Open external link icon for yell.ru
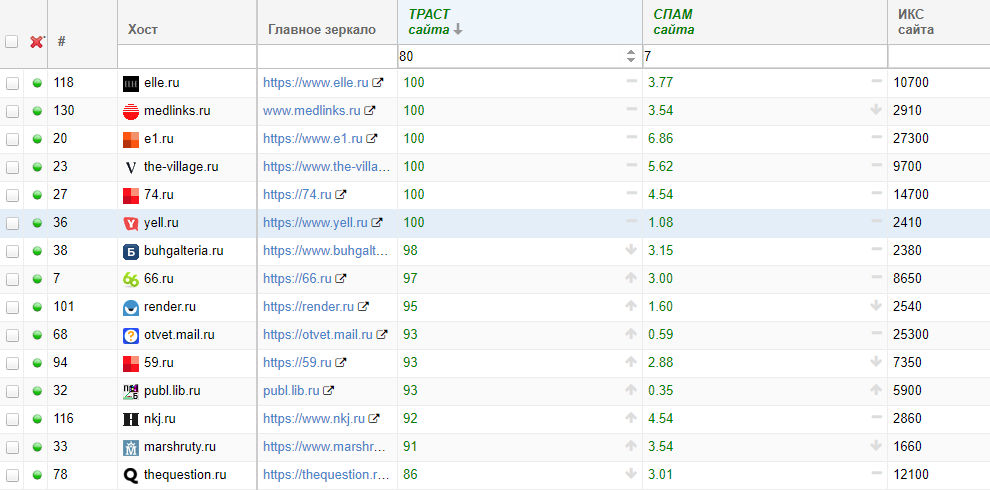 point(377,222)
